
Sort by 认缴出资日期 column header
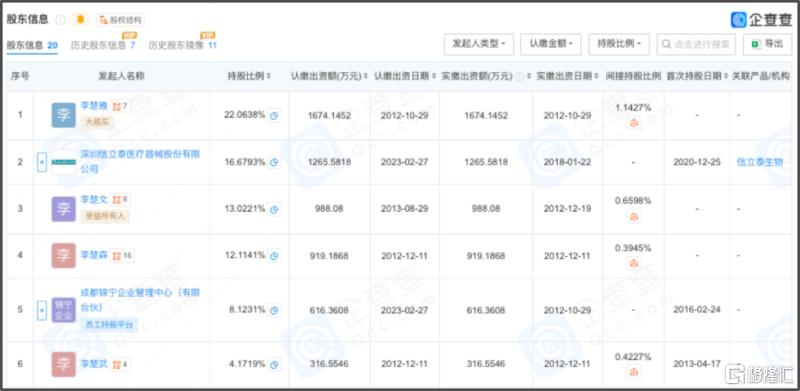pyautogui.click(x=405, y=76)
